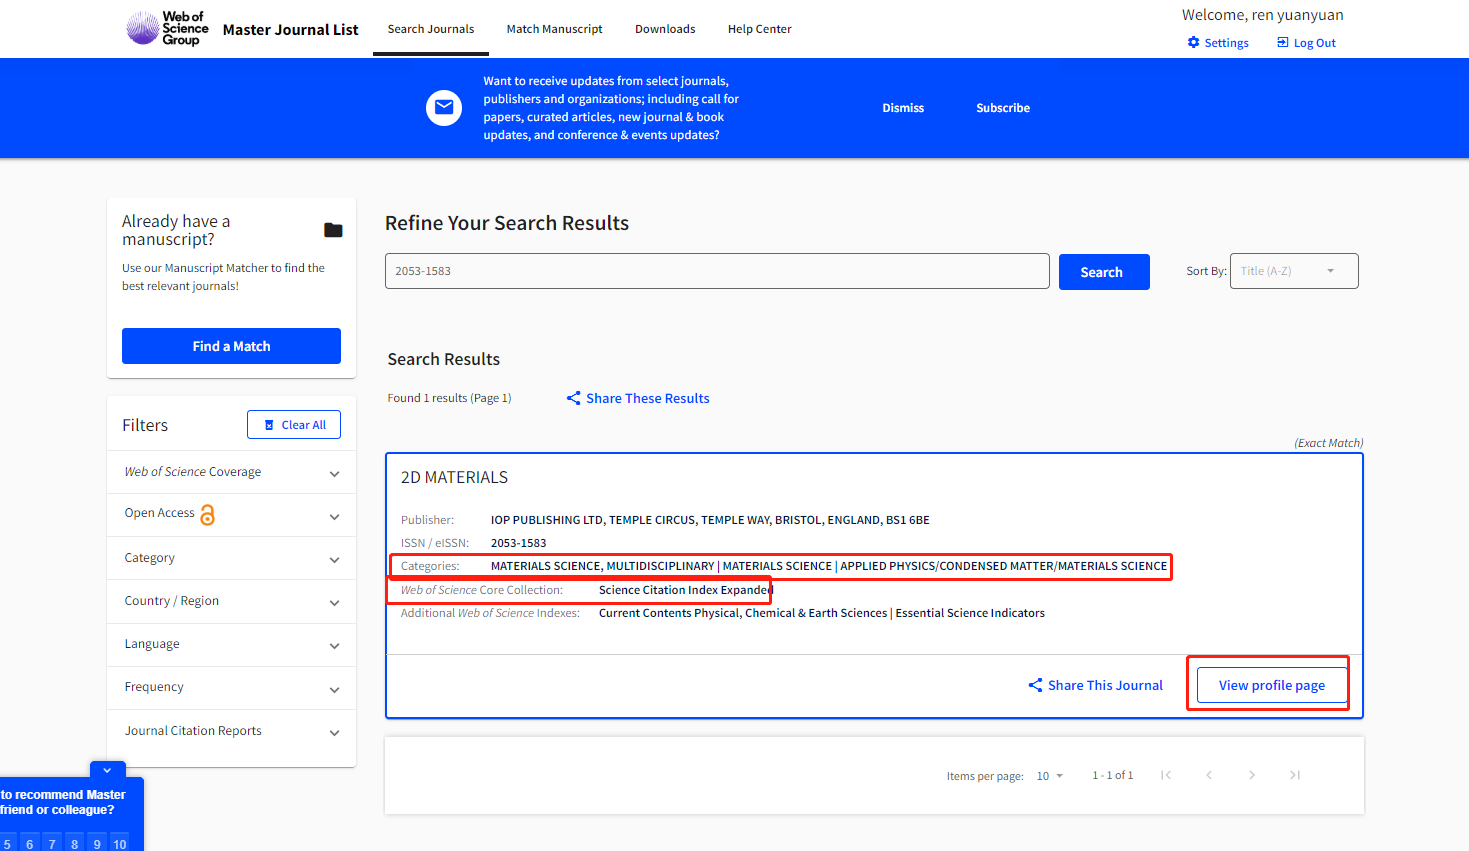Click the Web of Science Group logo

[167, 28]
